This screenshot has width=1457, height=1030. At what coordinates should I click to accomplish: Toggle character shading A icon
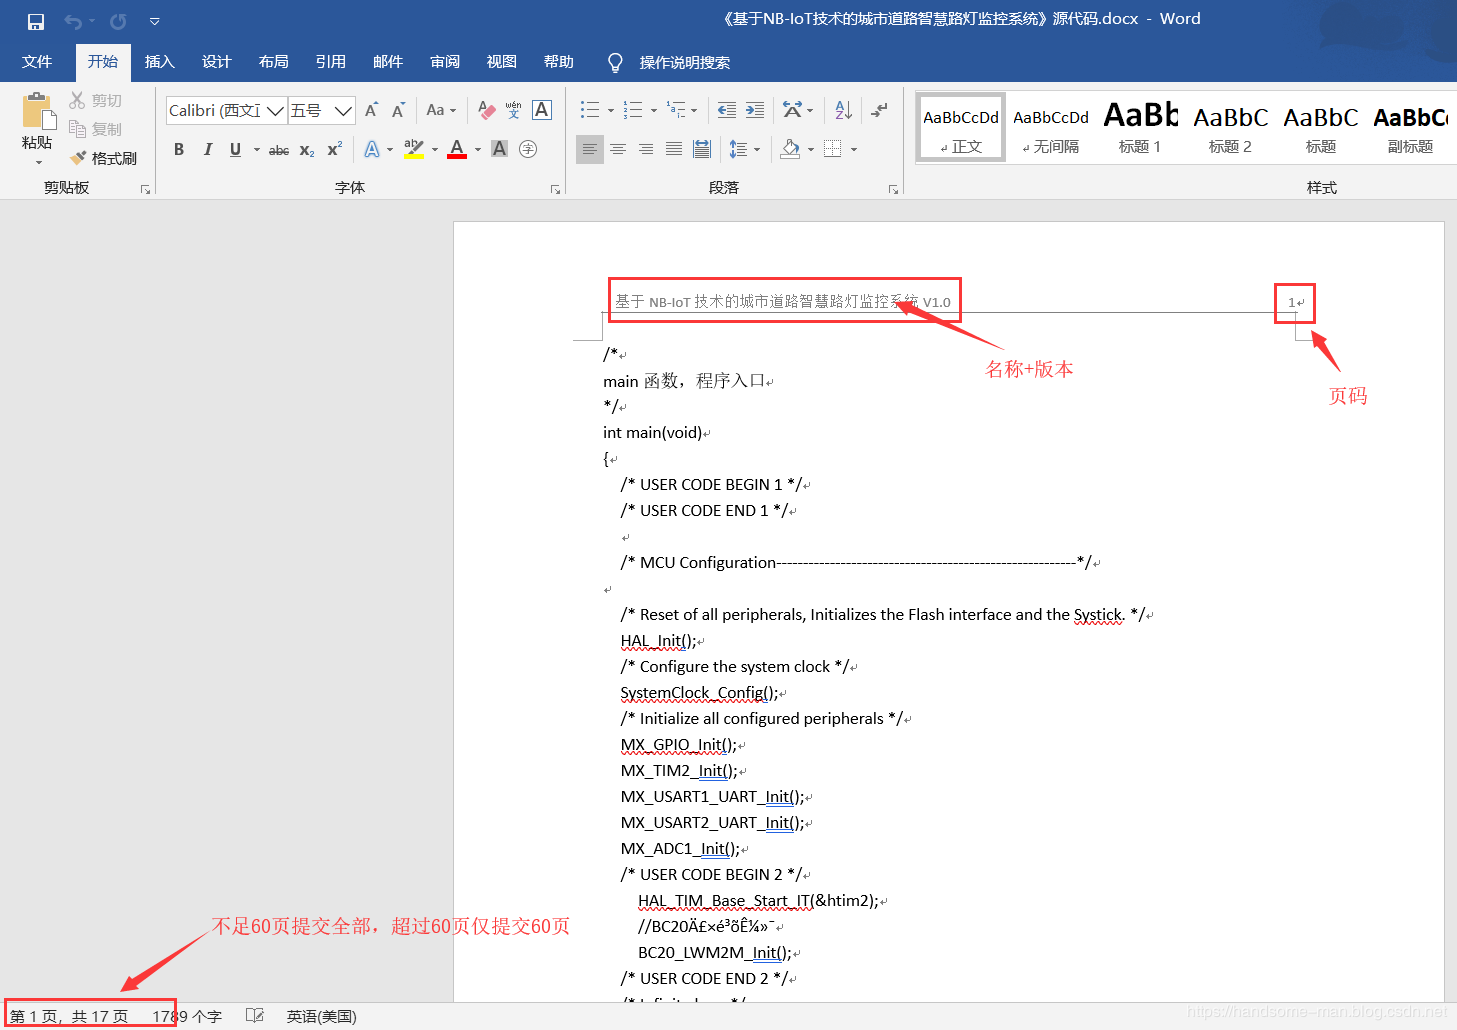coord(500,149)
